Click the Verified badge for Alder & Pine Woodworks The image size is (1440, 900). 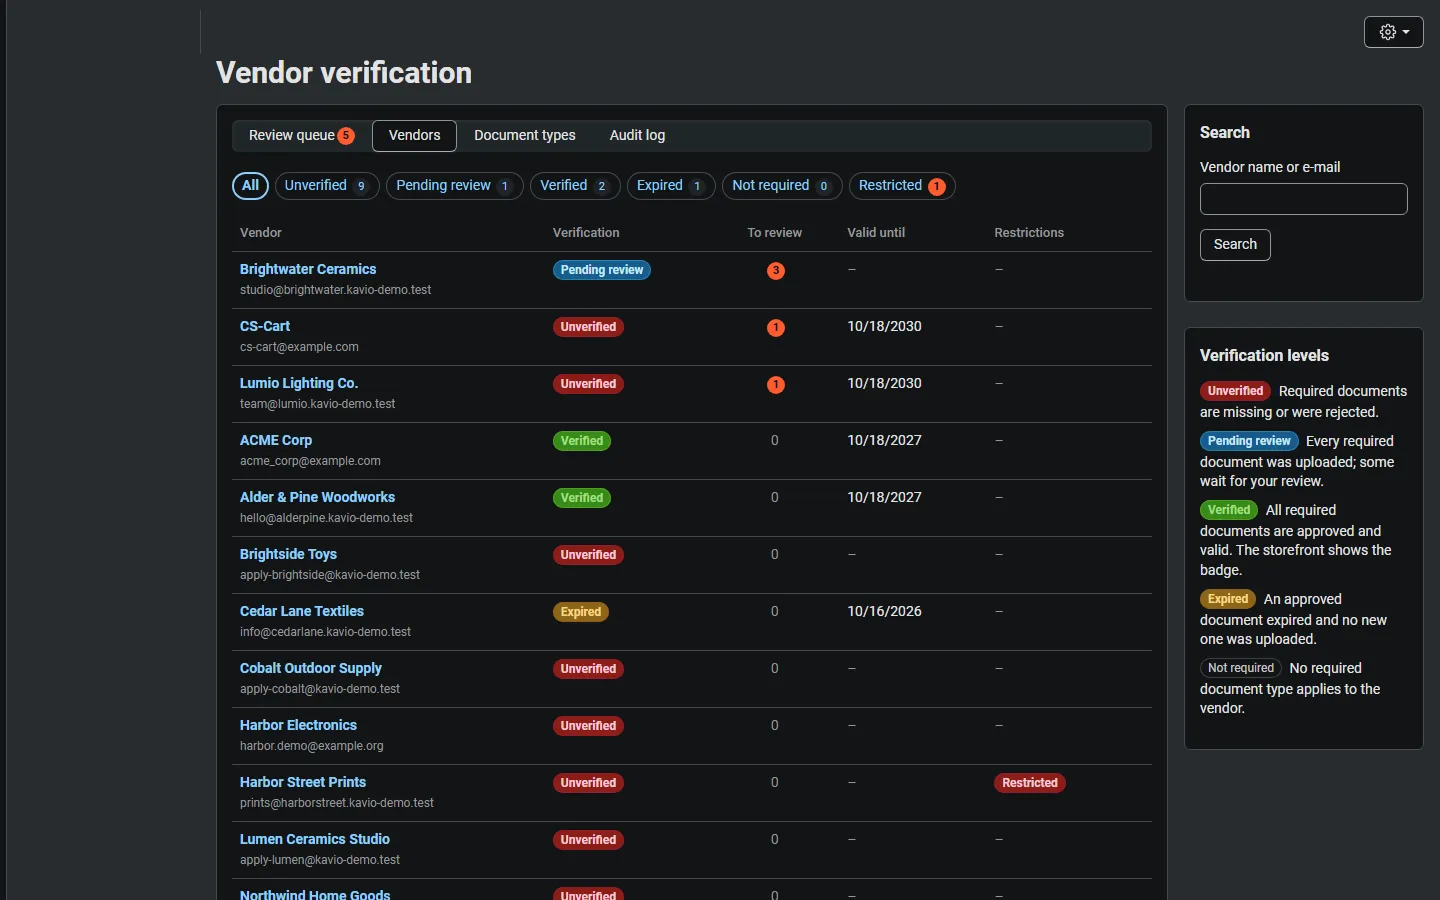point(582,498)
